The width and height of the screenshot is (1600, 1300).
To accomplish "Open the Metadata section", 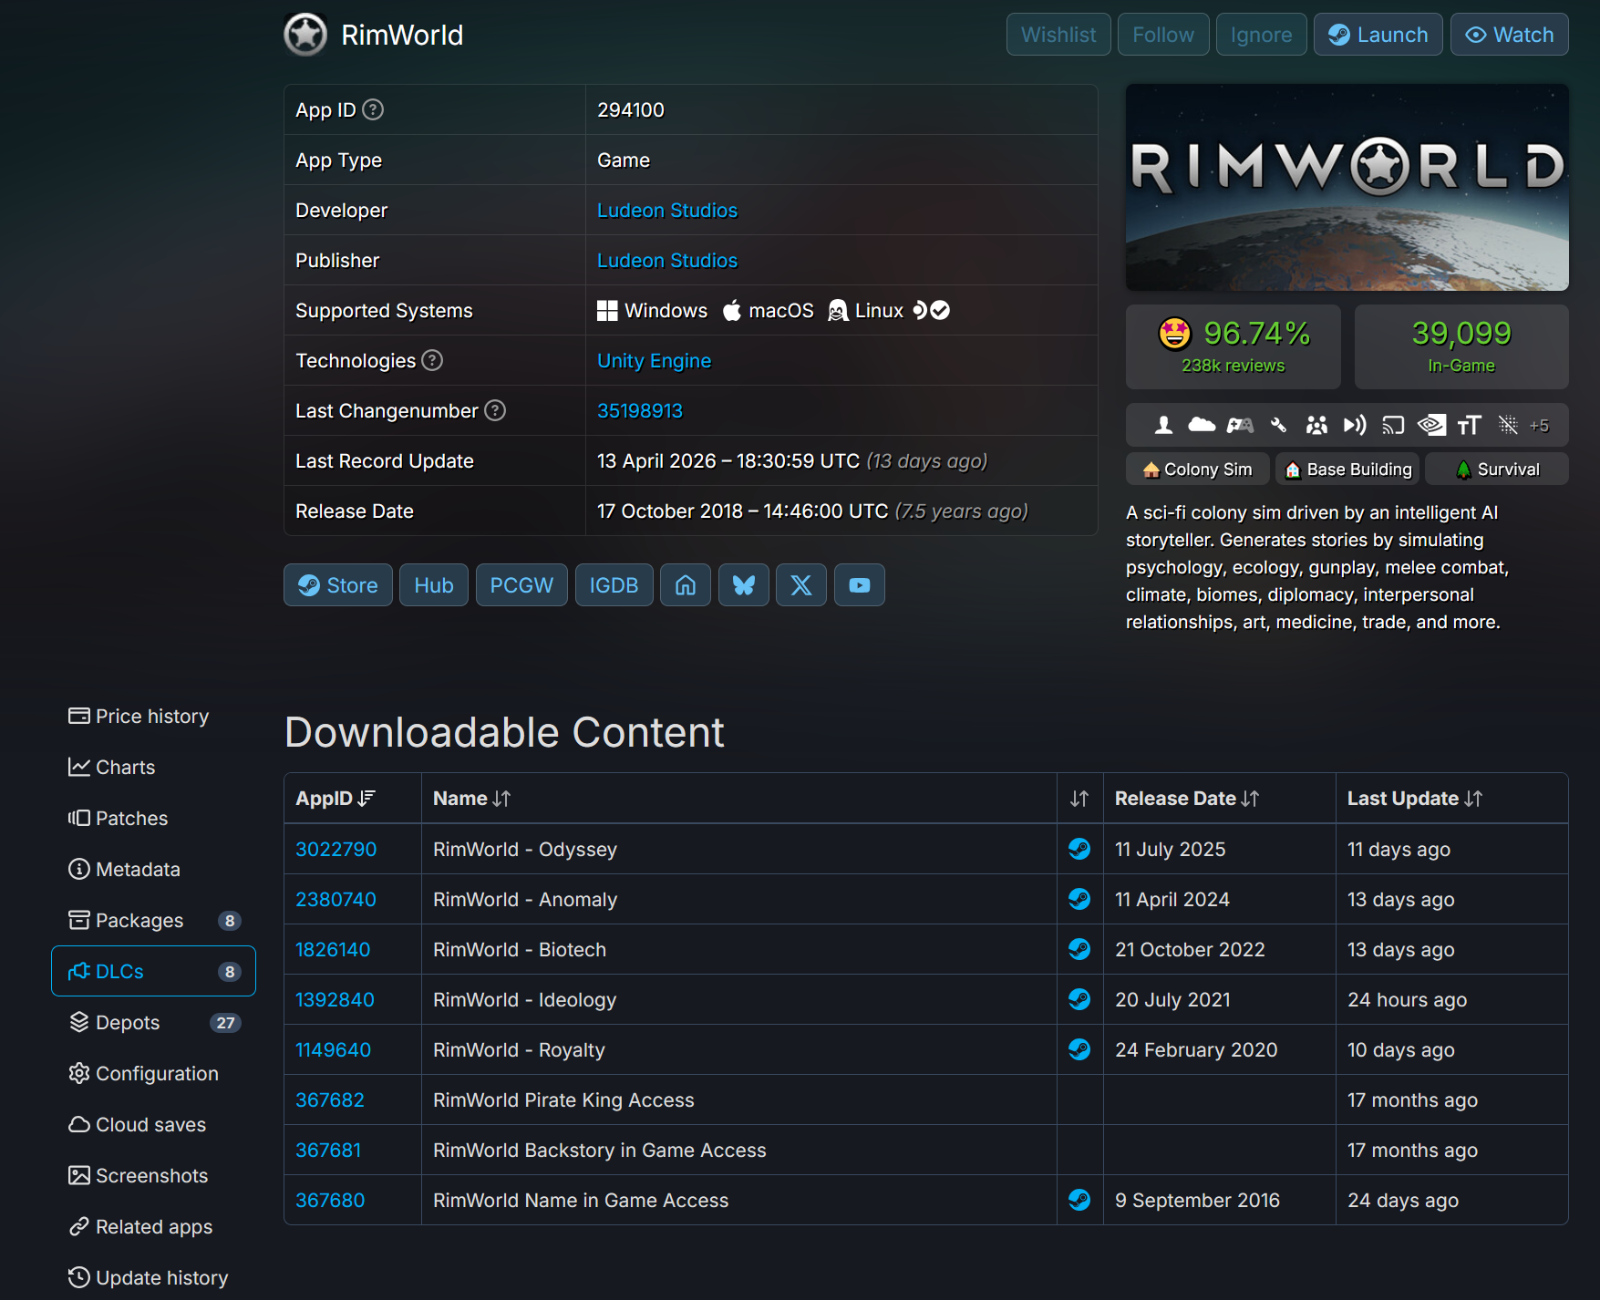I will 153,869.
